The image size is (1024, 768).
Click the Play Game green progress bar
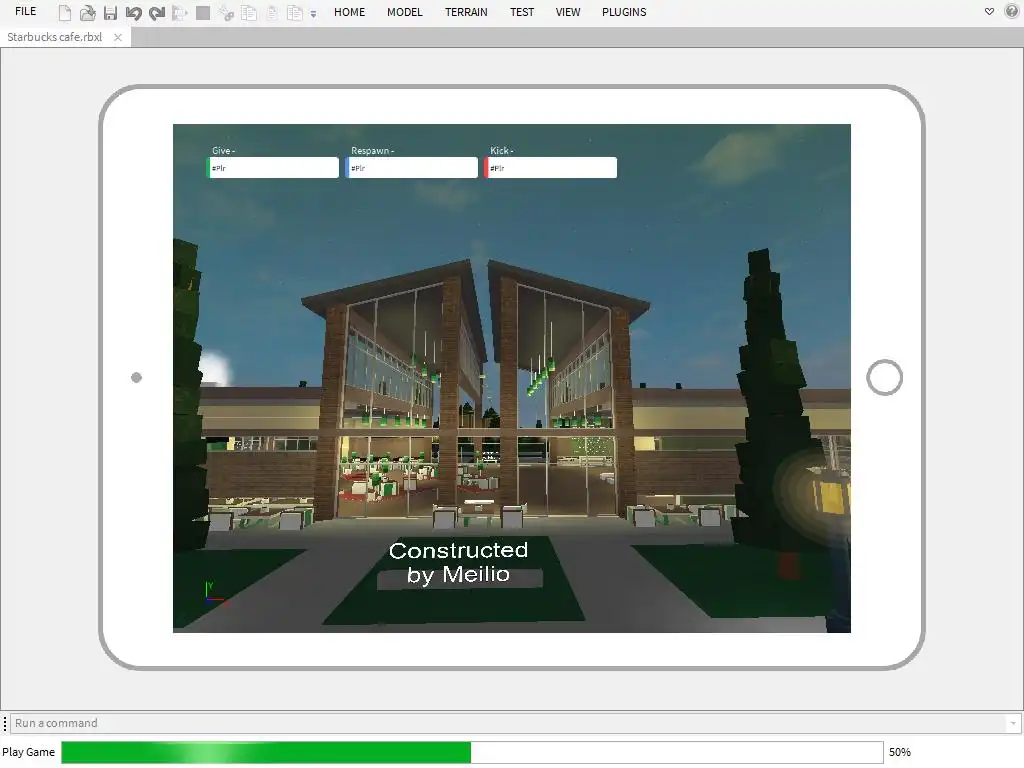coord(472,752)
